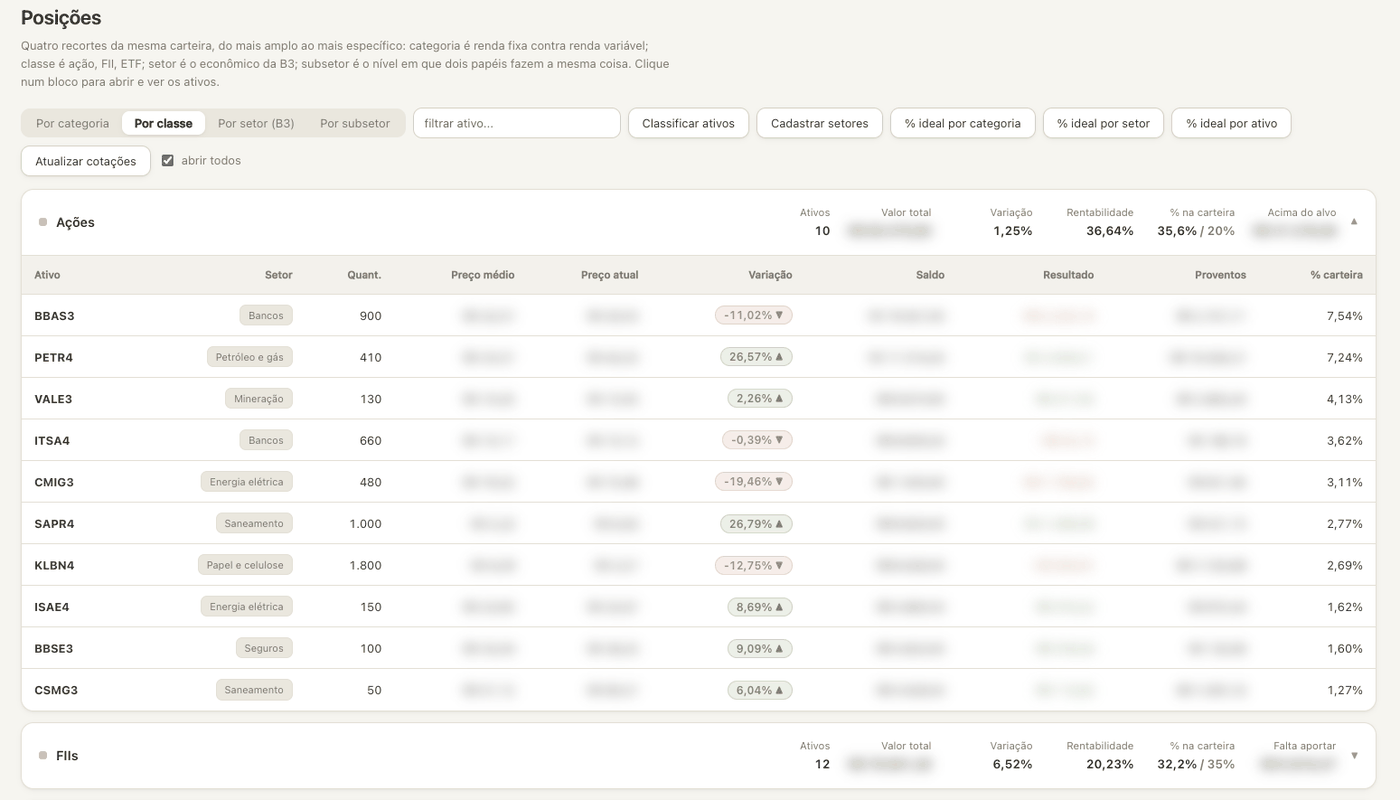
Task: Click the 9,09% variation badge
Action: [760, 648]
